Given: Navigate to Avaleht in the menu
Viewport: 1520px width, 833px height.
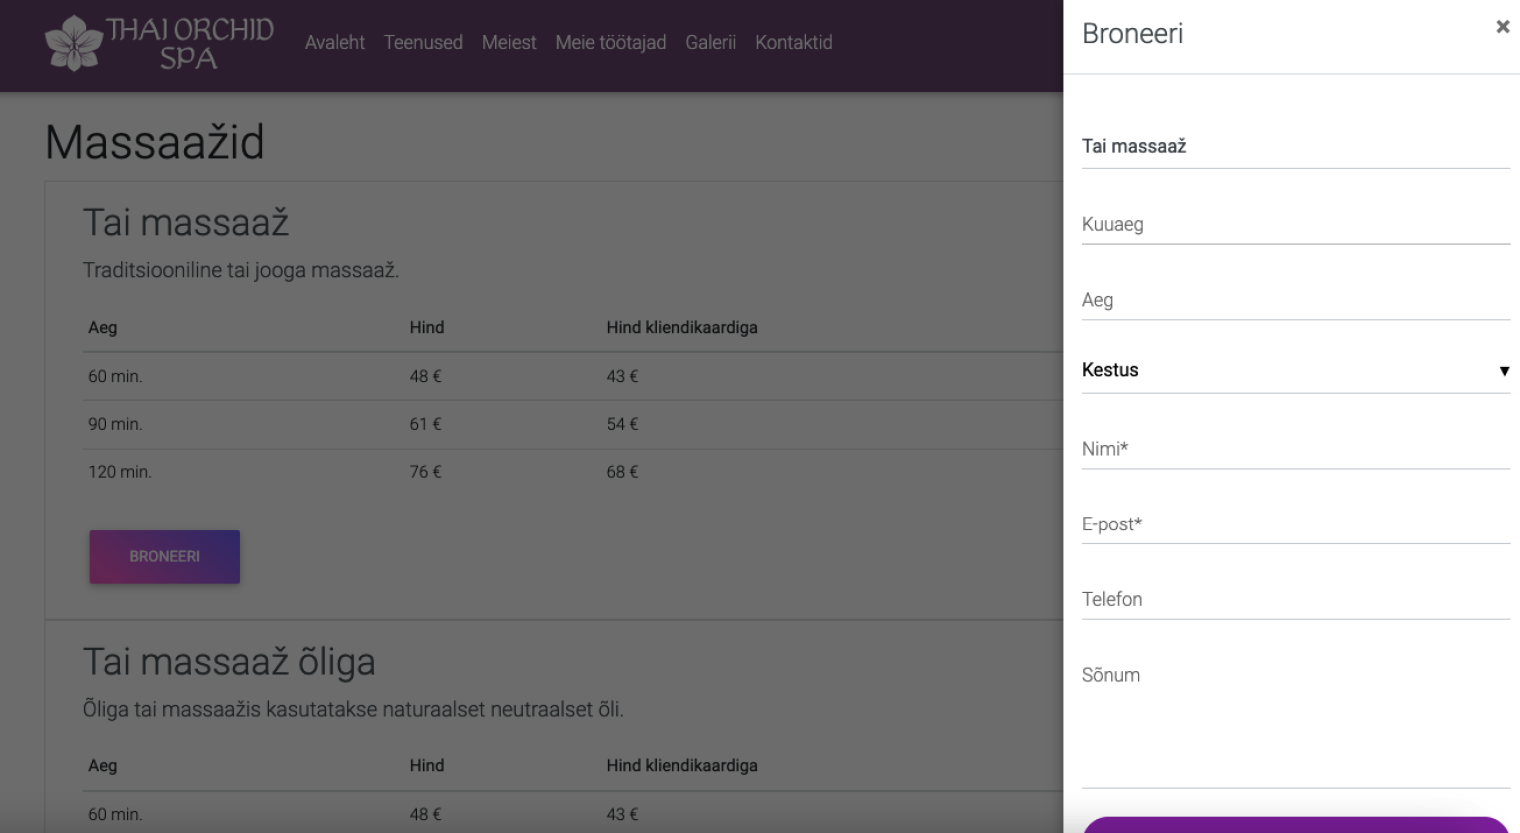Looking at the screenshot, I should 336,42.
